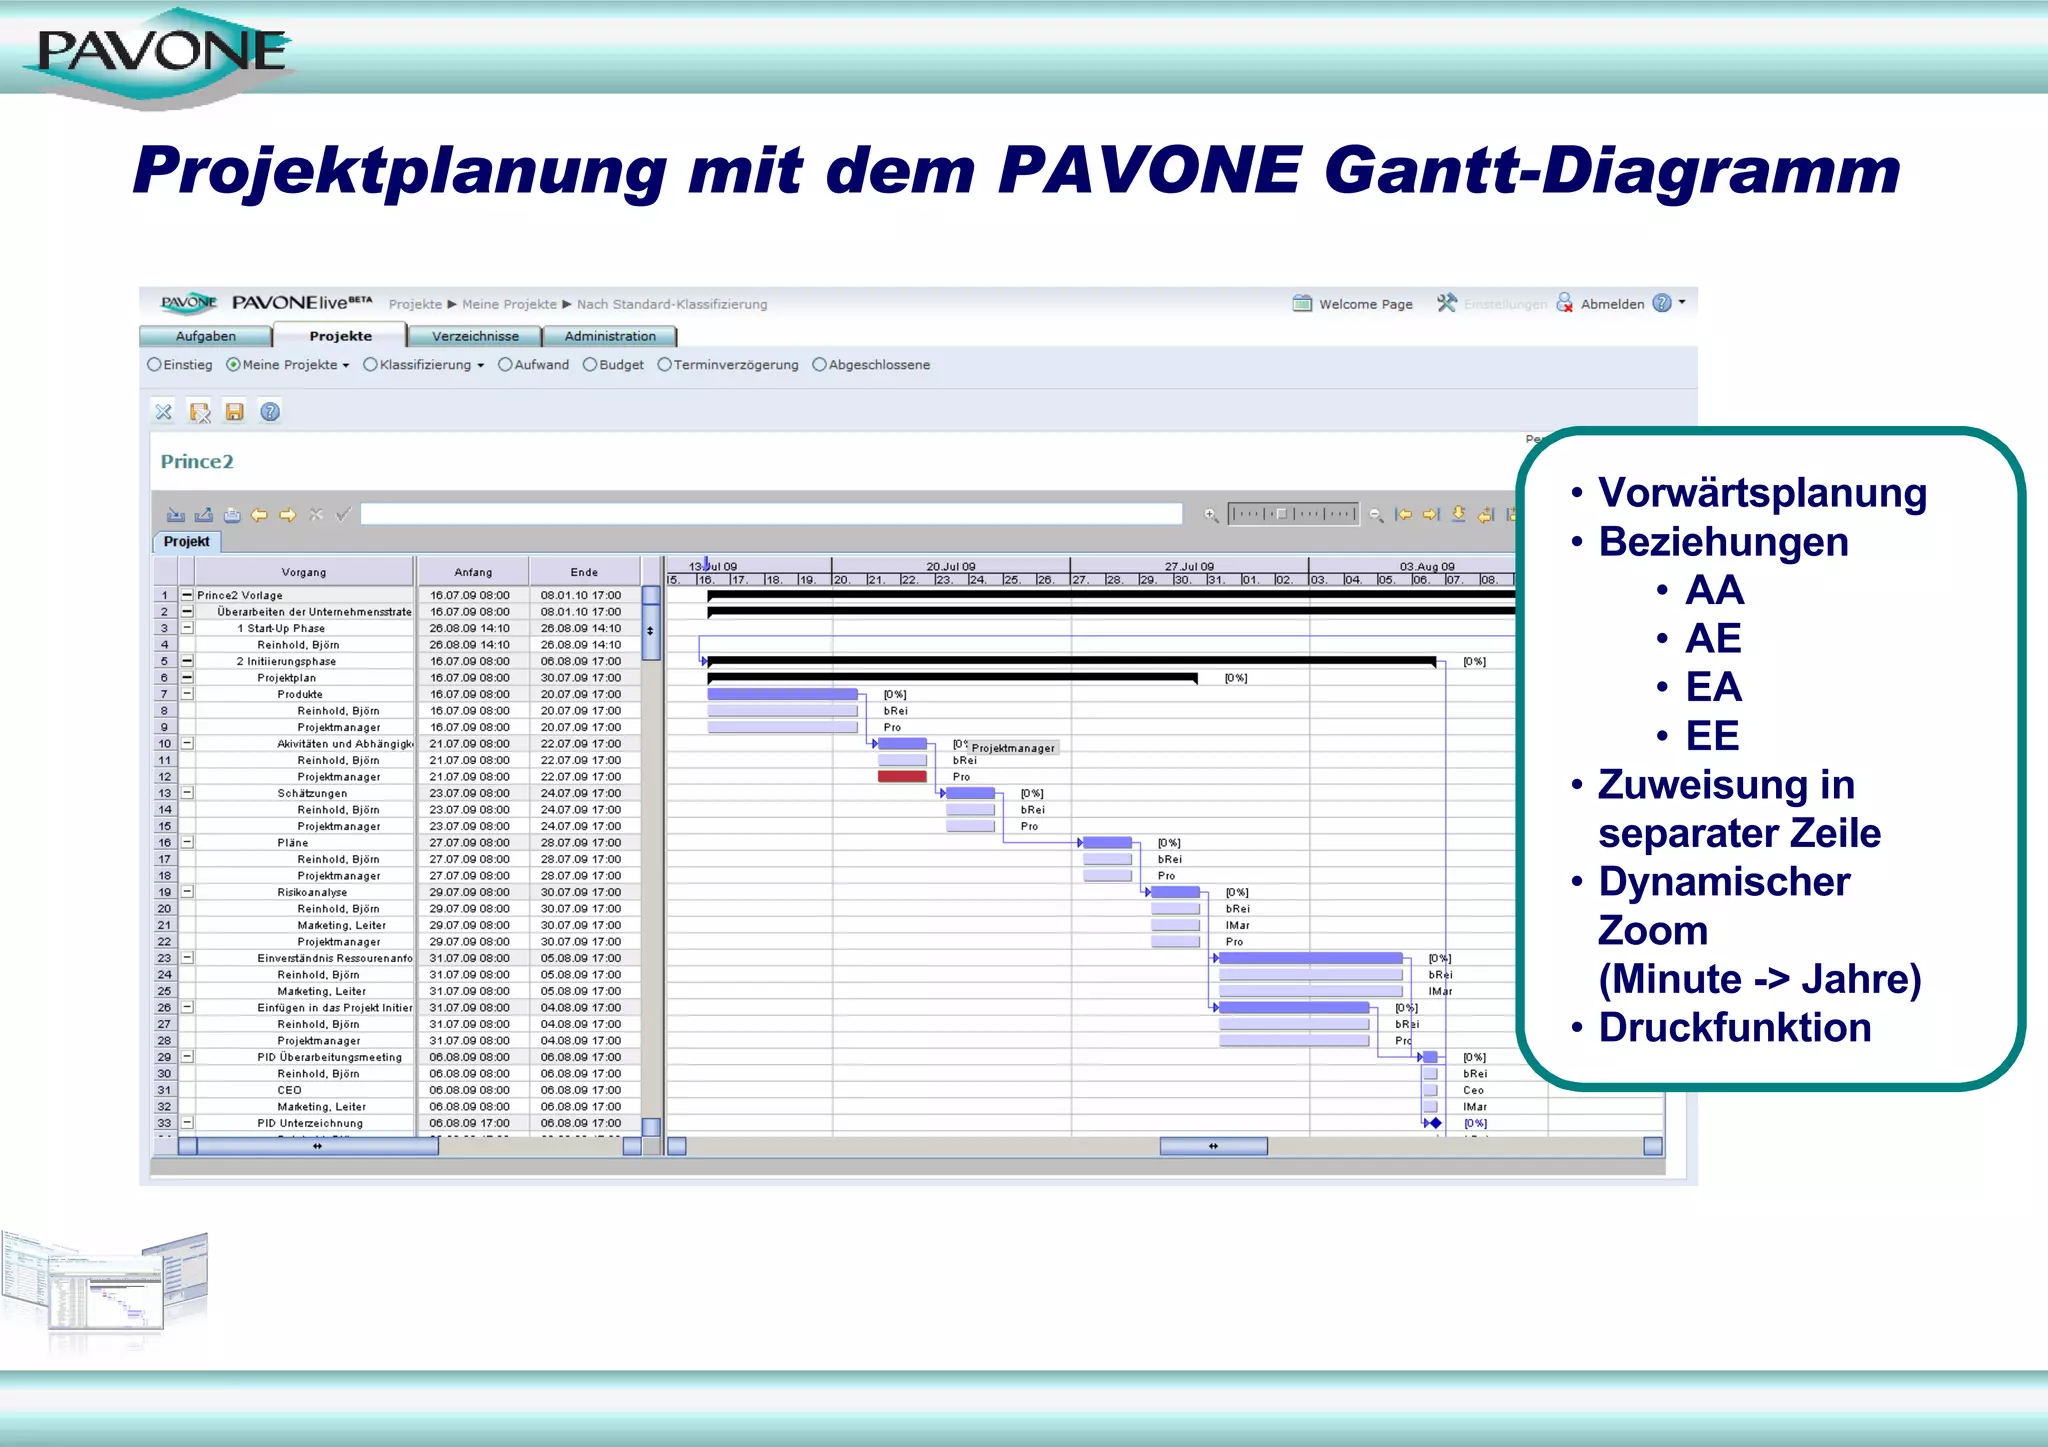Click the first Gantt import icon

pos(176,515)
